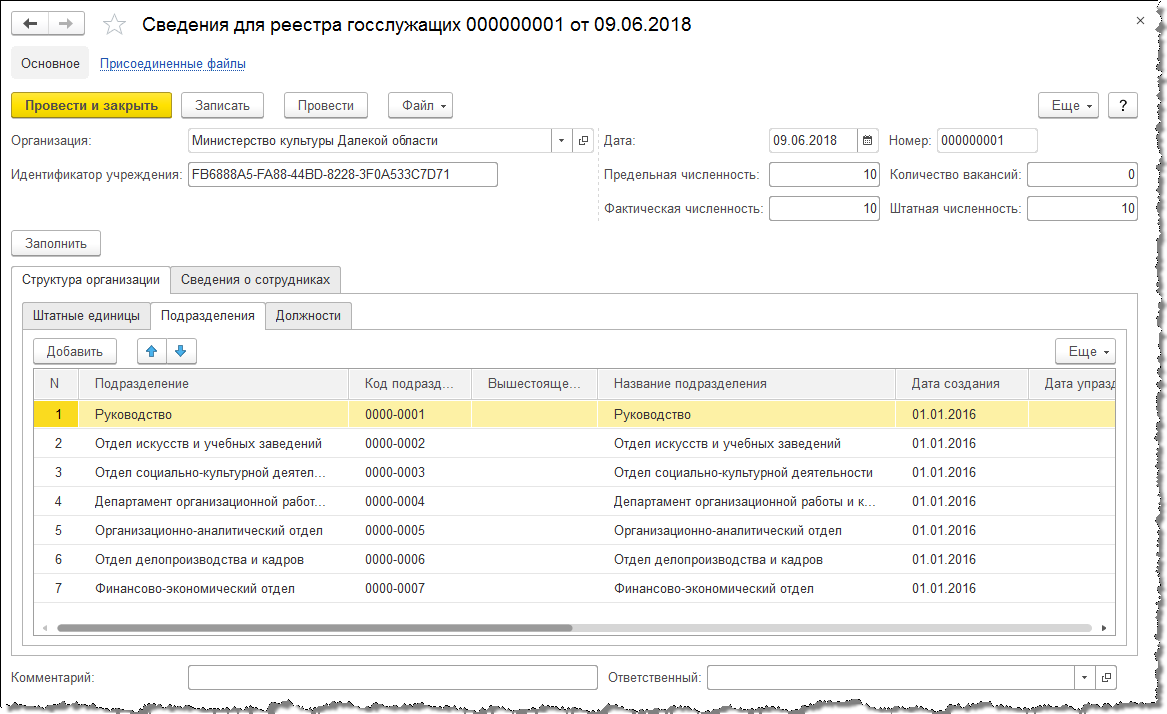Click Руководство in Название подразделения column

(746, 415)
